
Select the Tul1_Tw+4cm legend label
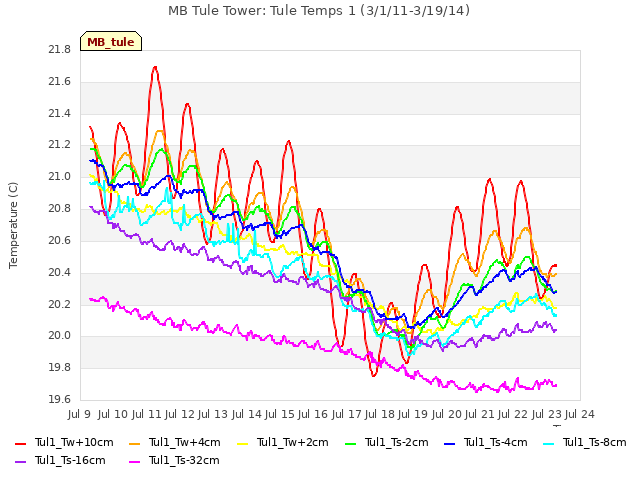[x=184, y=442]
